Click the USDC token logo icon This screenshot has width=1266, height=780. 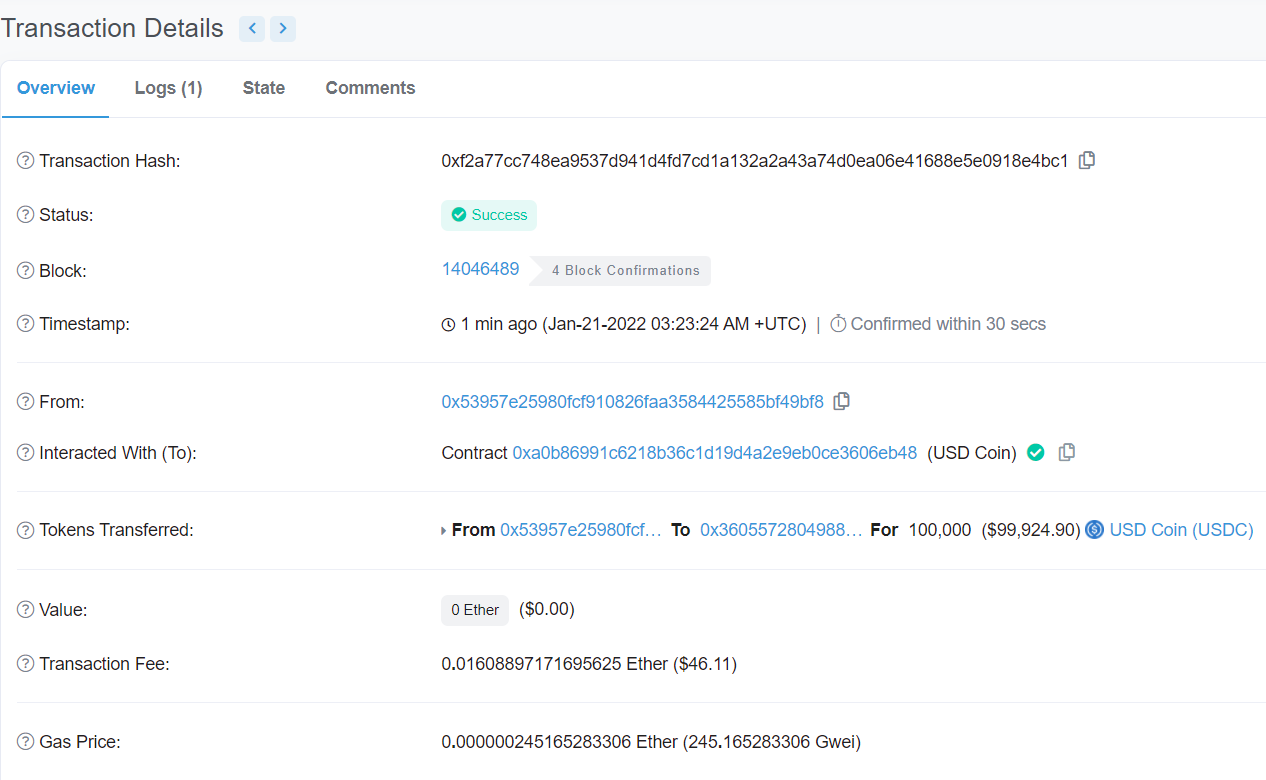(x=1095, y=530)
